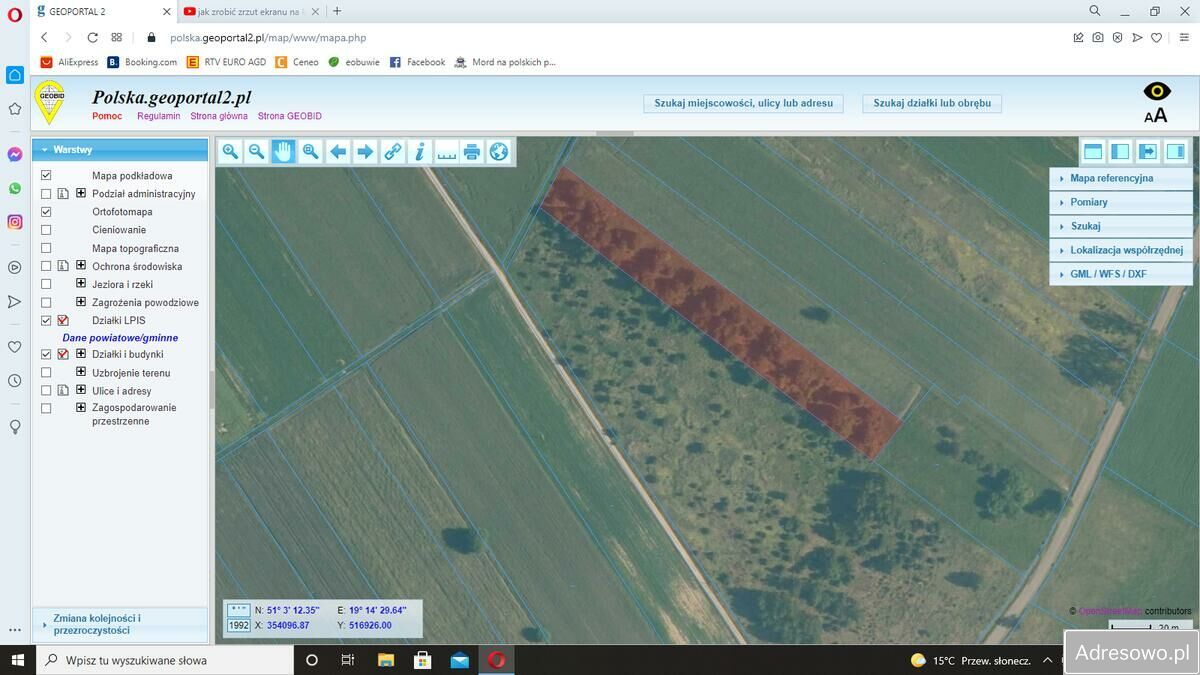1200x675 pixels.
Task: Click the GEOBID logo
Action: point(48,103)
